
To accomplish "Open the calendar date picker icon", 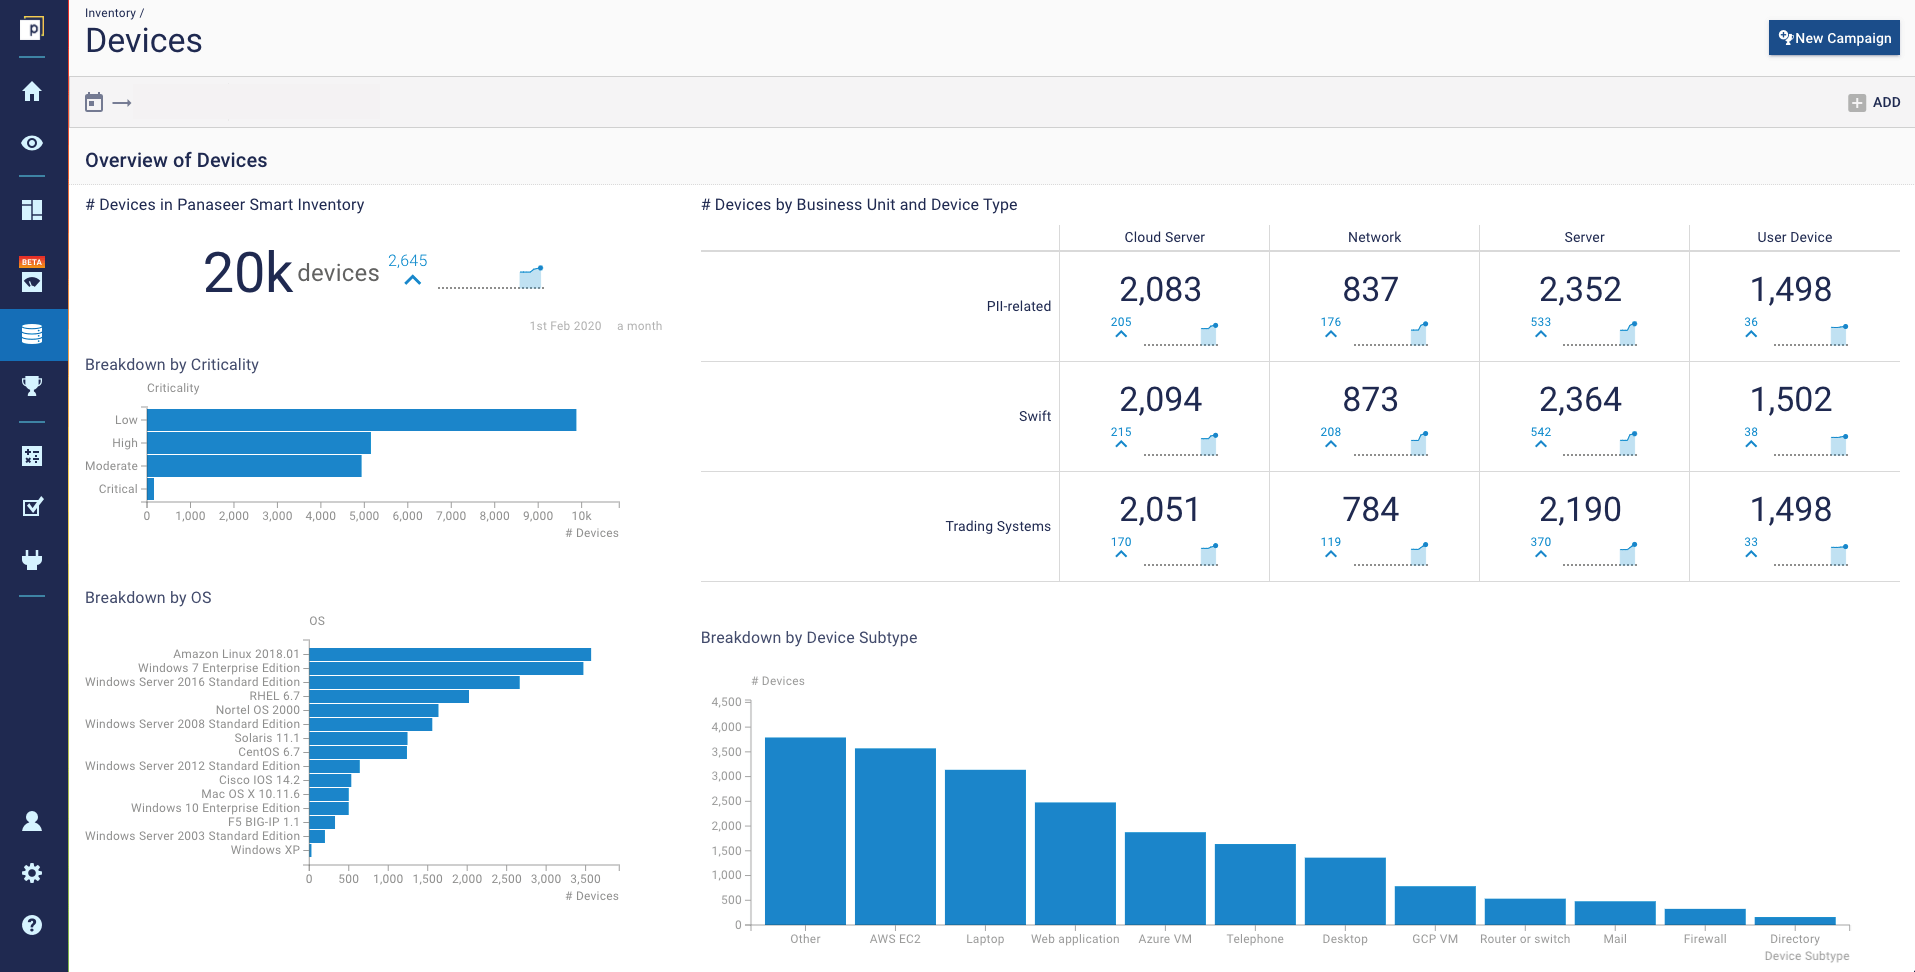I will click(95, 101).
